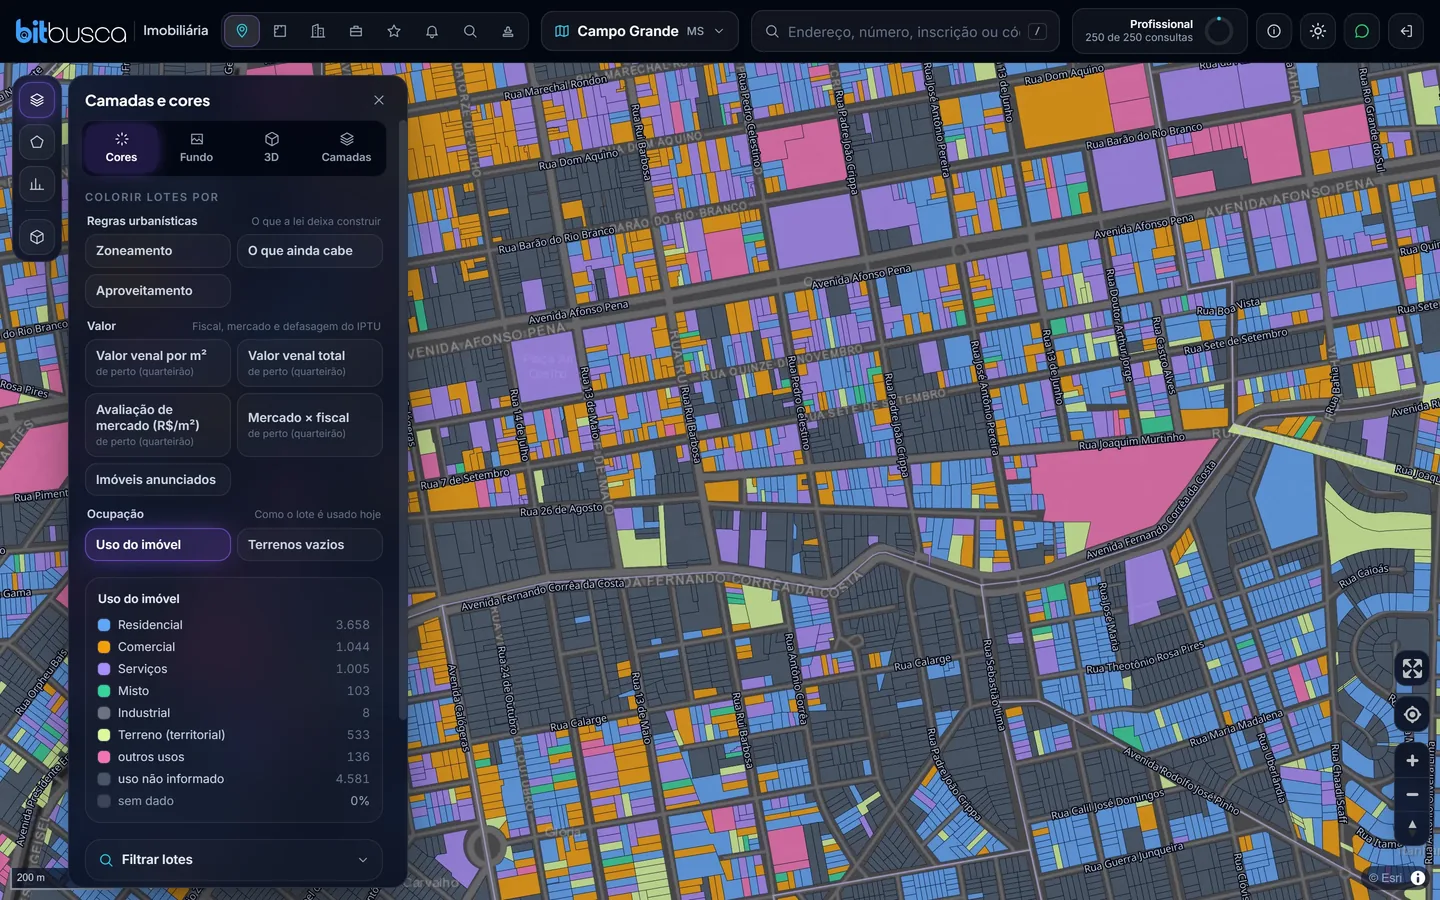
Task: Zoom in with the plus button
Action: 1412,760
